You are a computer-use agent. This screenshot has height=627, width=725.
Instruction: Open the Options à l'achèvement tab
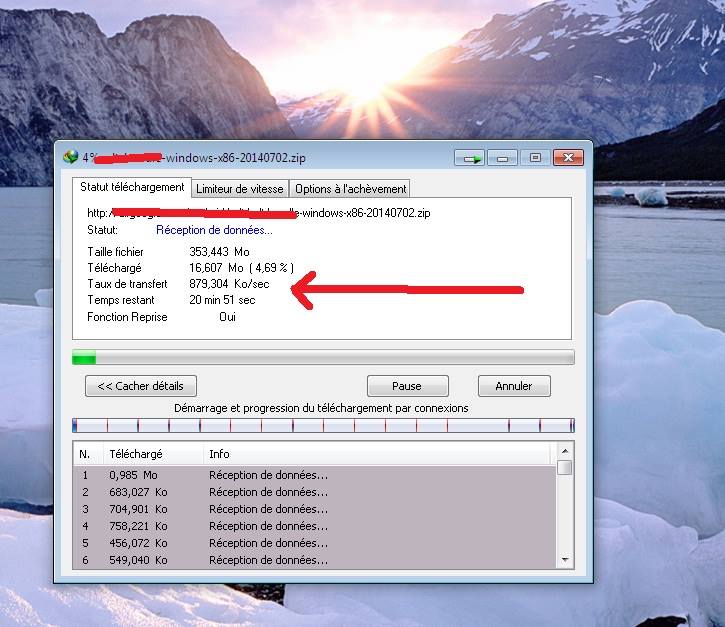[x=350, y=189]
